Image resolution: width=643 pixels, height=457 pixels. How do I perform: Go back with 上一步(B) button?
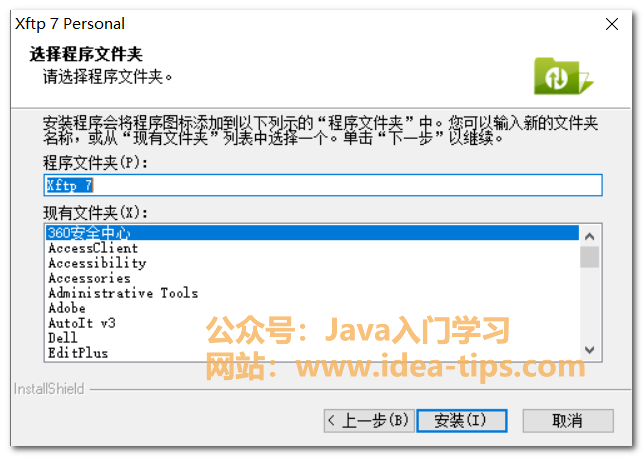pyautogui.click(x=369, y=420)
